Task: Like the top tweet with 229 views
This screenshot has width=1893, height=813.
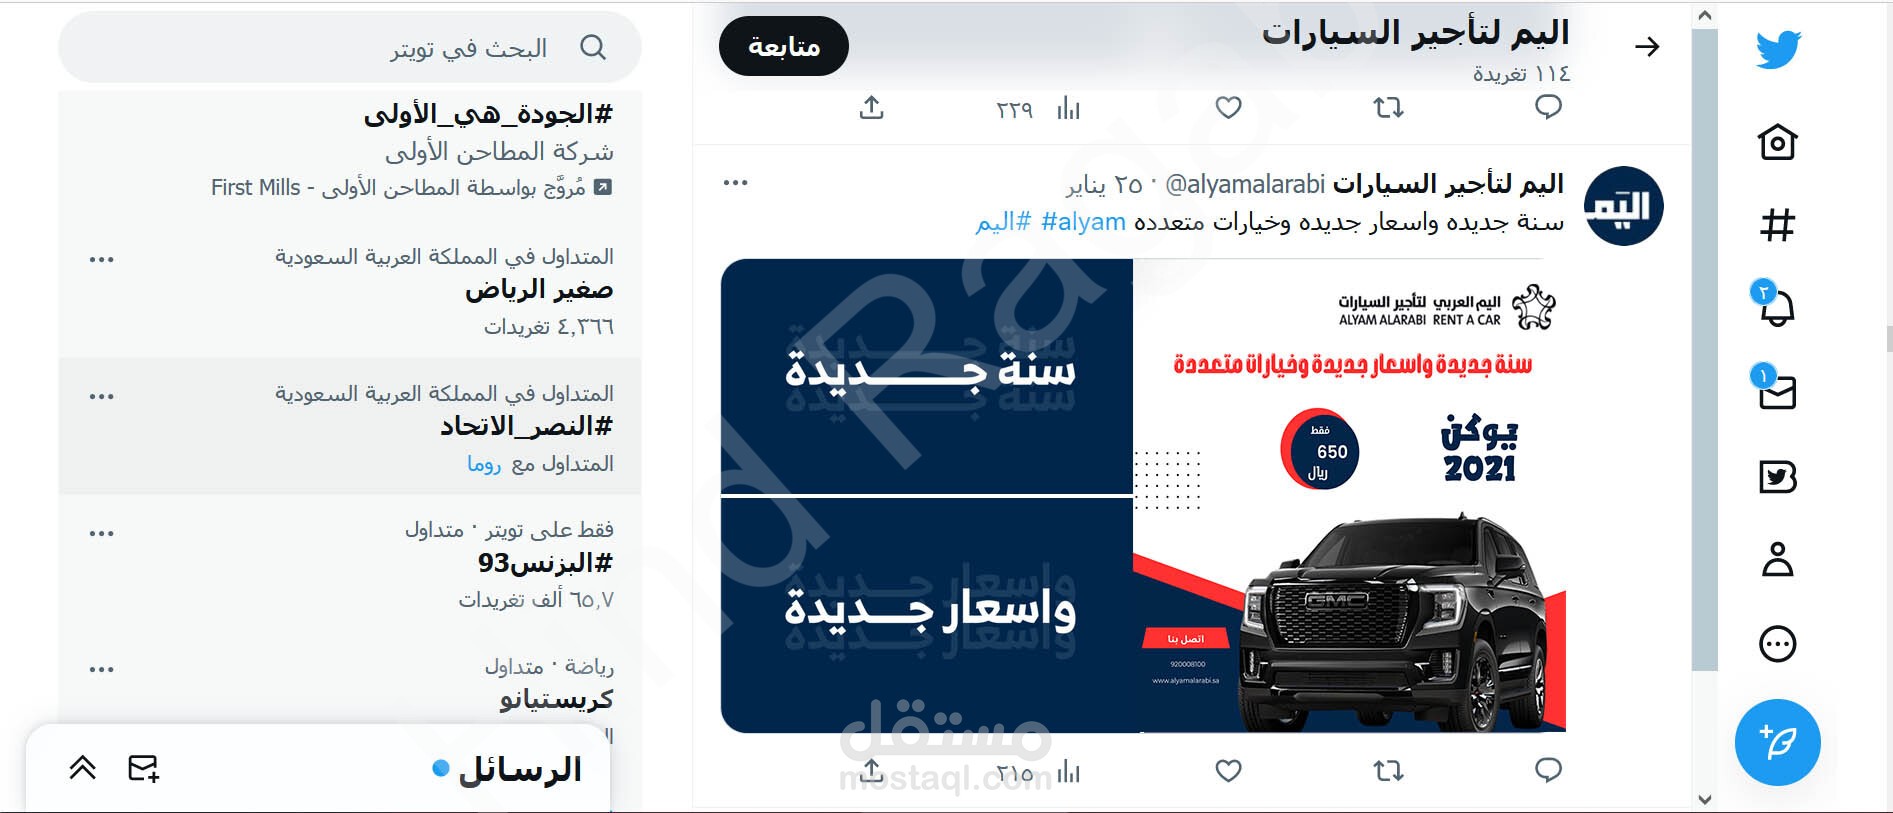Action: click(x=1228, y=107)
